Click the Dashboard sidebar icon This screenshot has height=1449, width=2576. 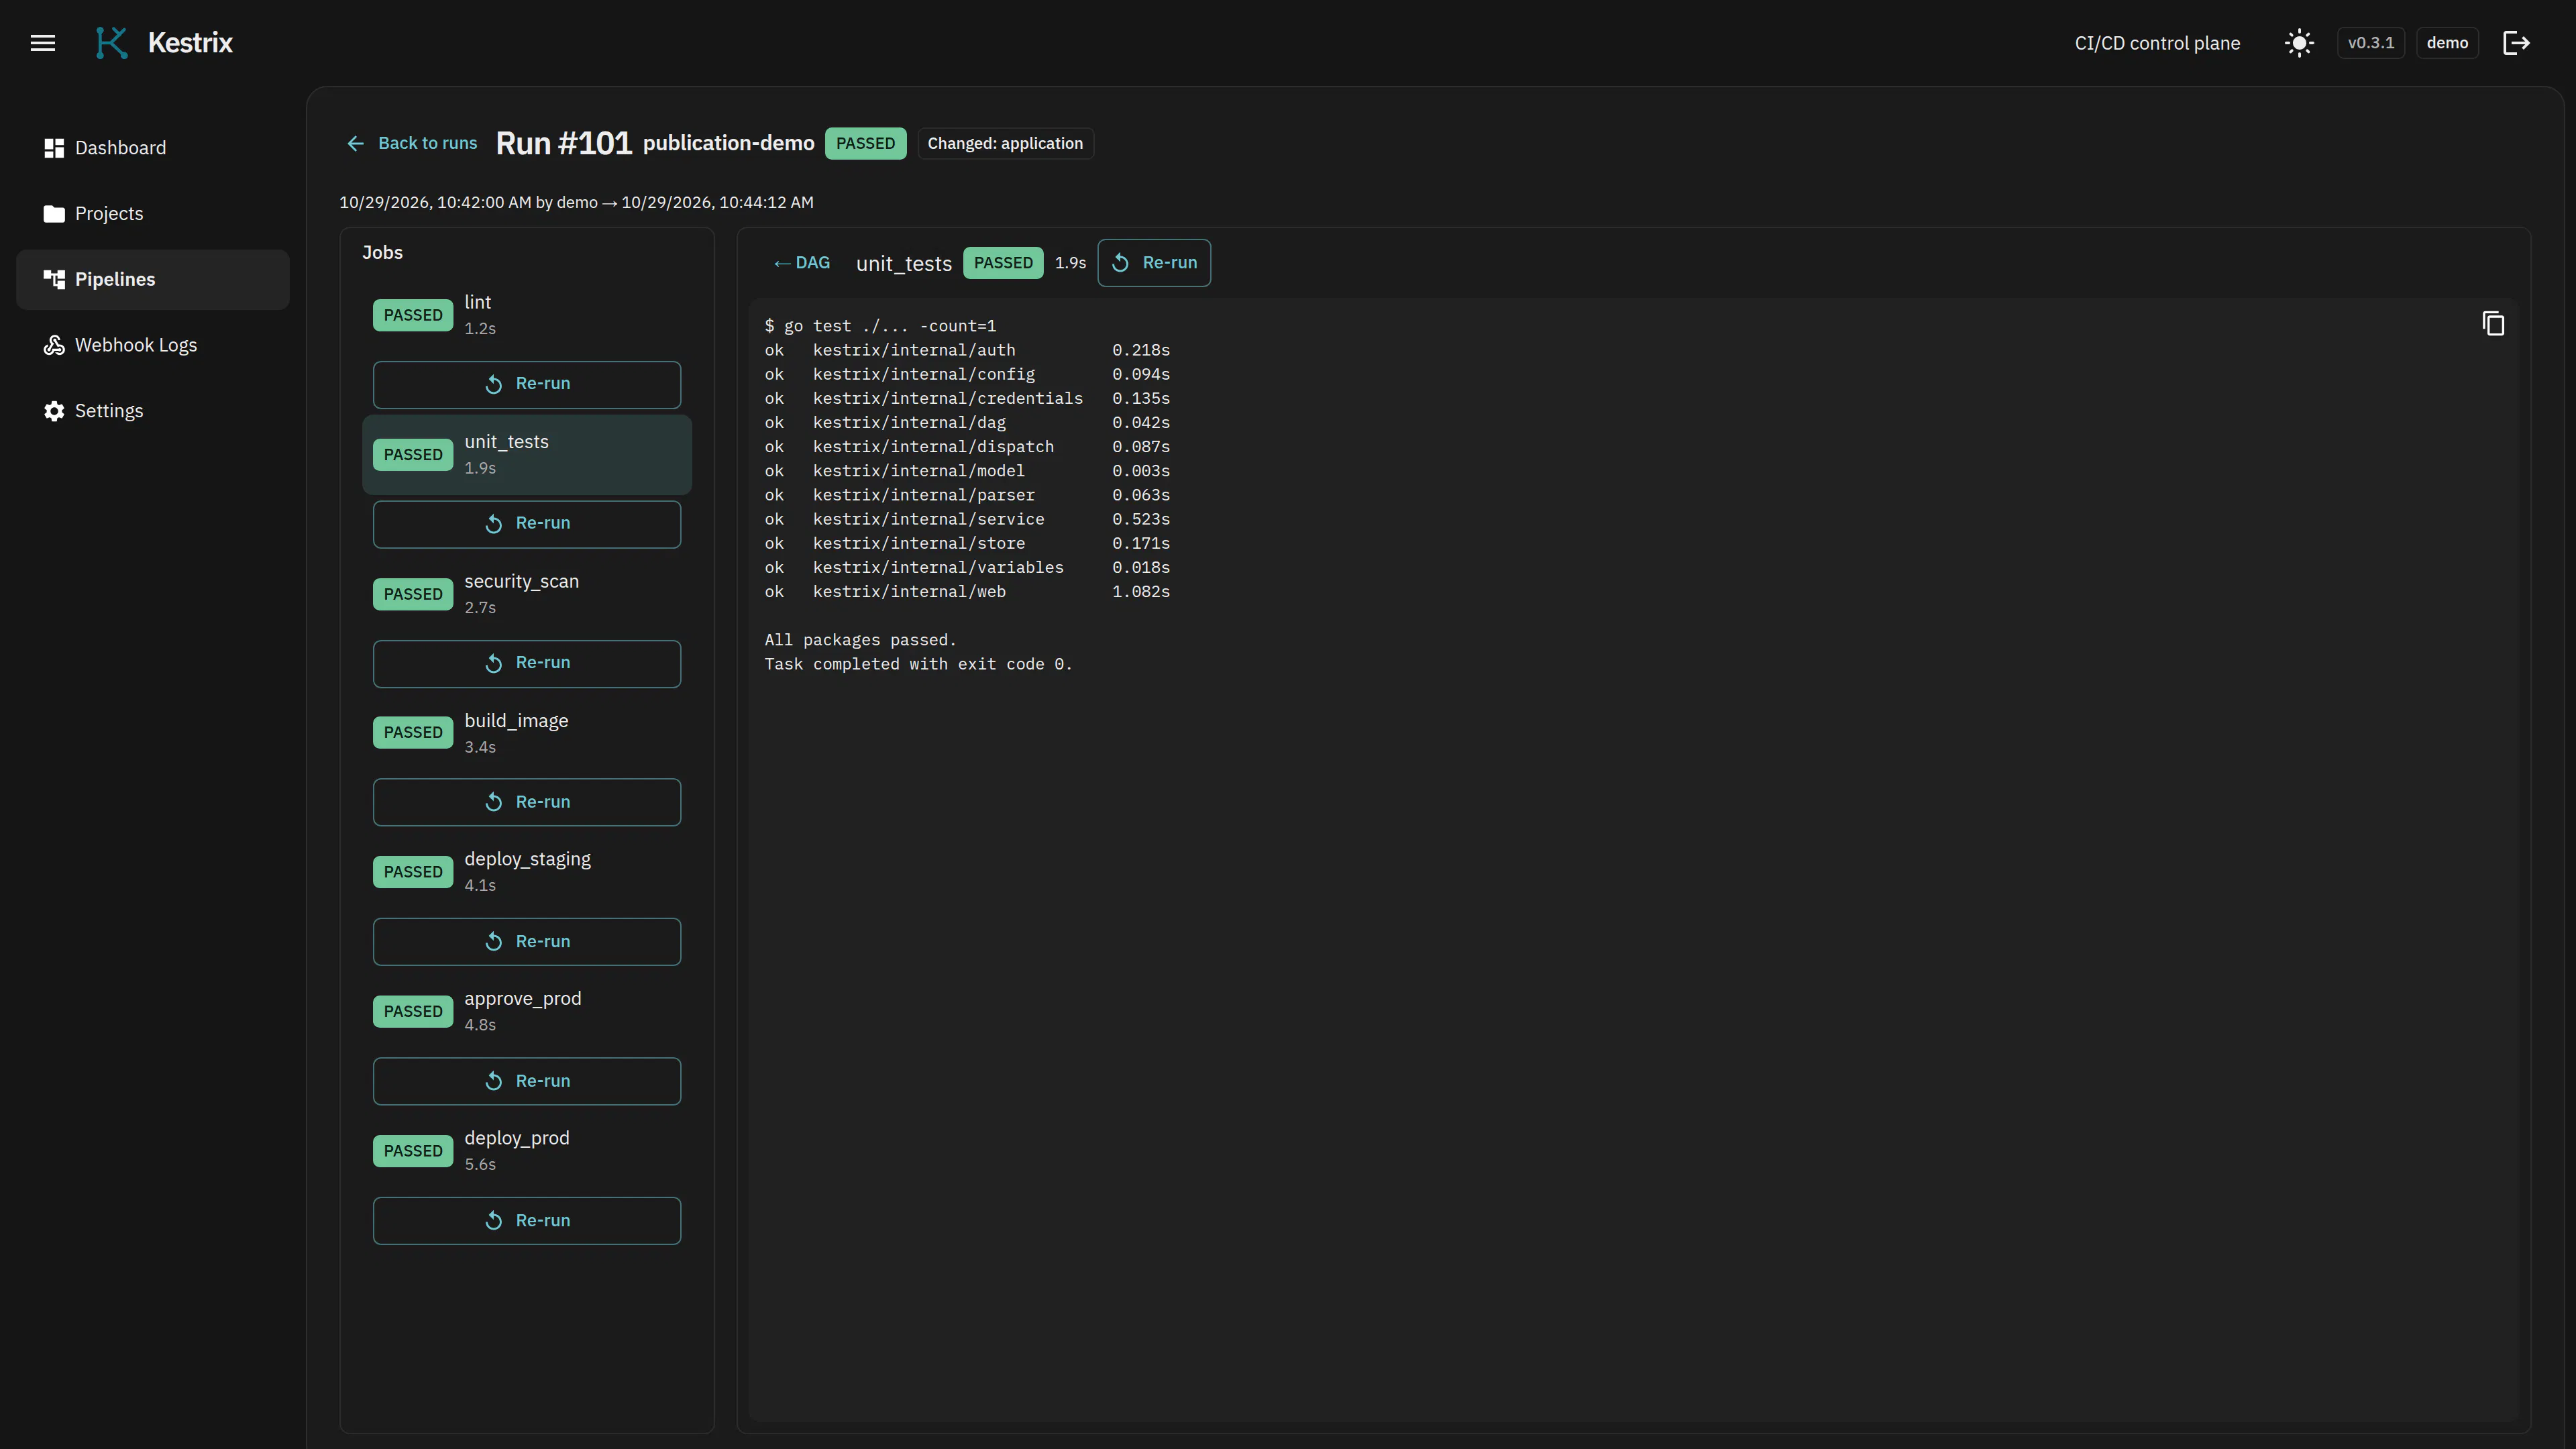point(54,148)
